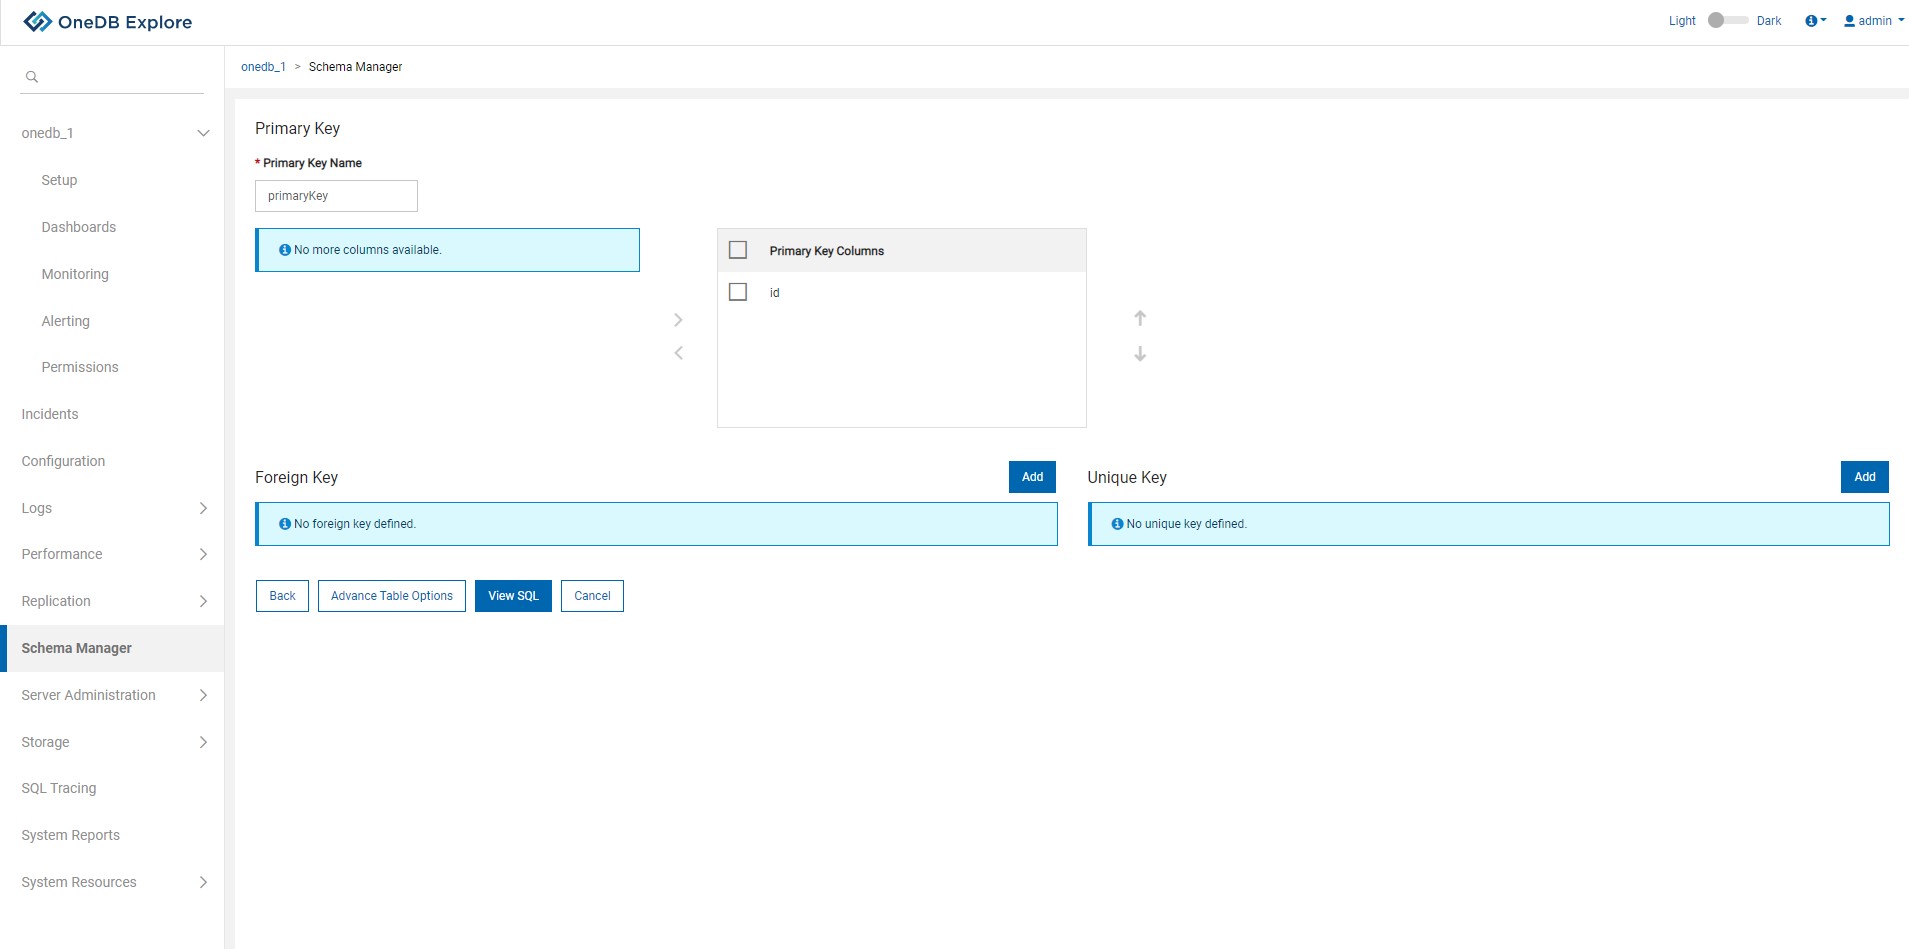
Task: Expand the Server Administration section
Action: coord(203,695)
